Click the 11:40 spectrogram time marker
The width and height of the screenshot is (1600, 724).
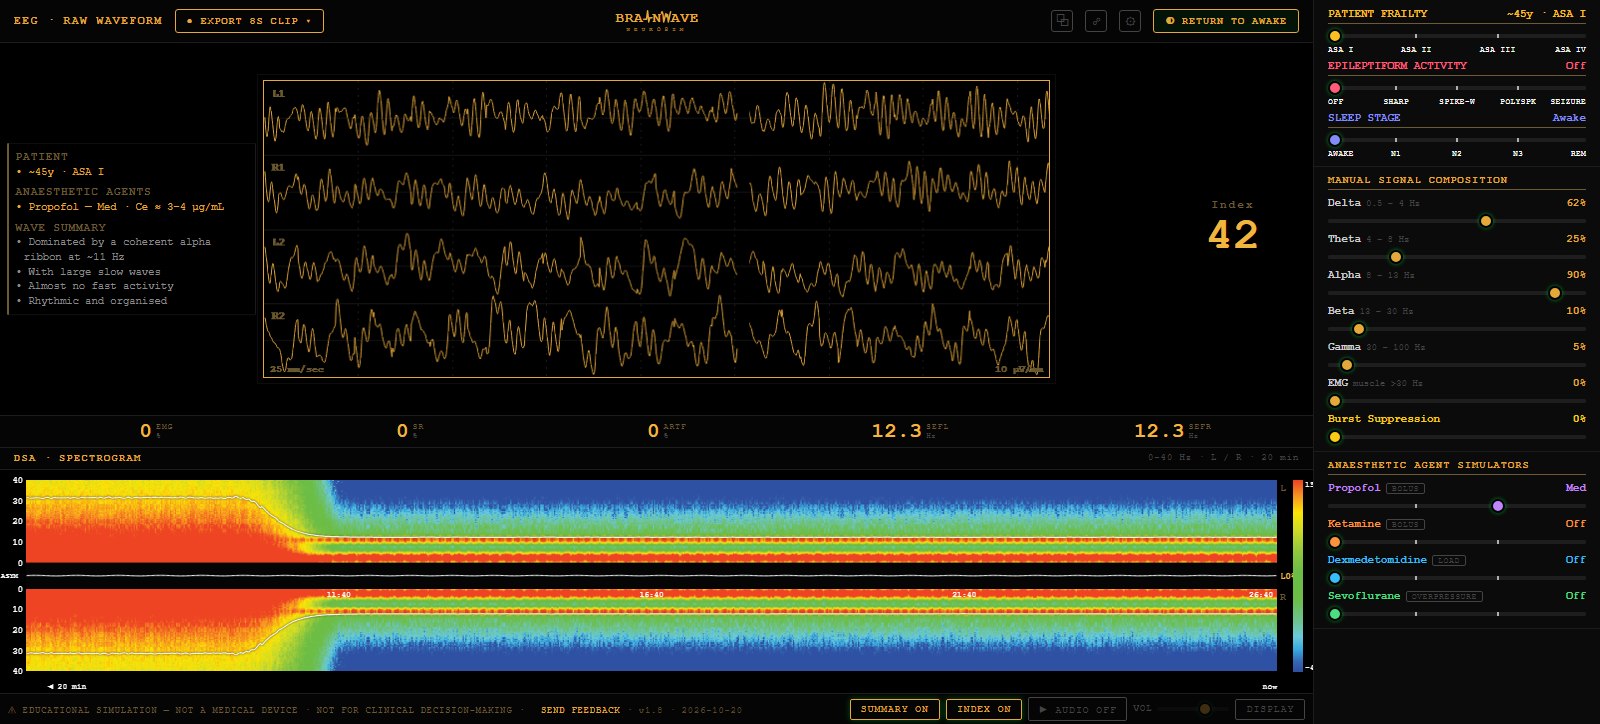[x=339, y=595]
